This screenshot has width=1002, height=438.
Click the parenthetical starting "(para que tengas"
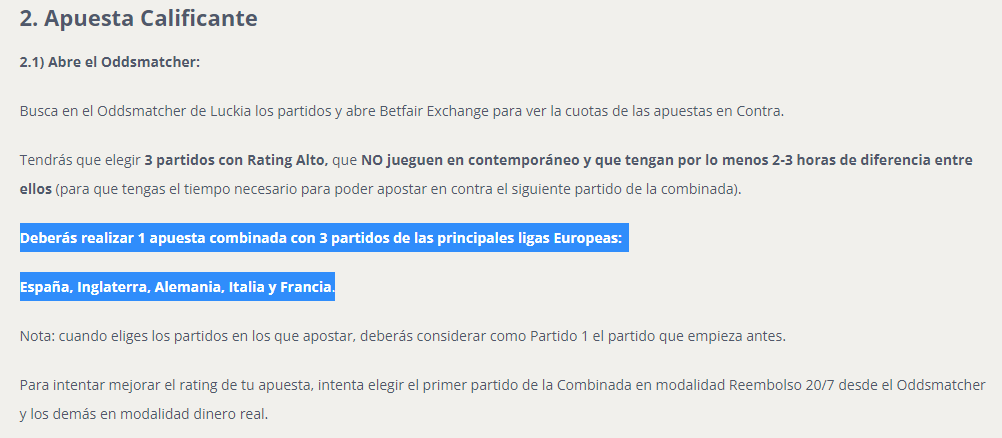coord(398,190)
